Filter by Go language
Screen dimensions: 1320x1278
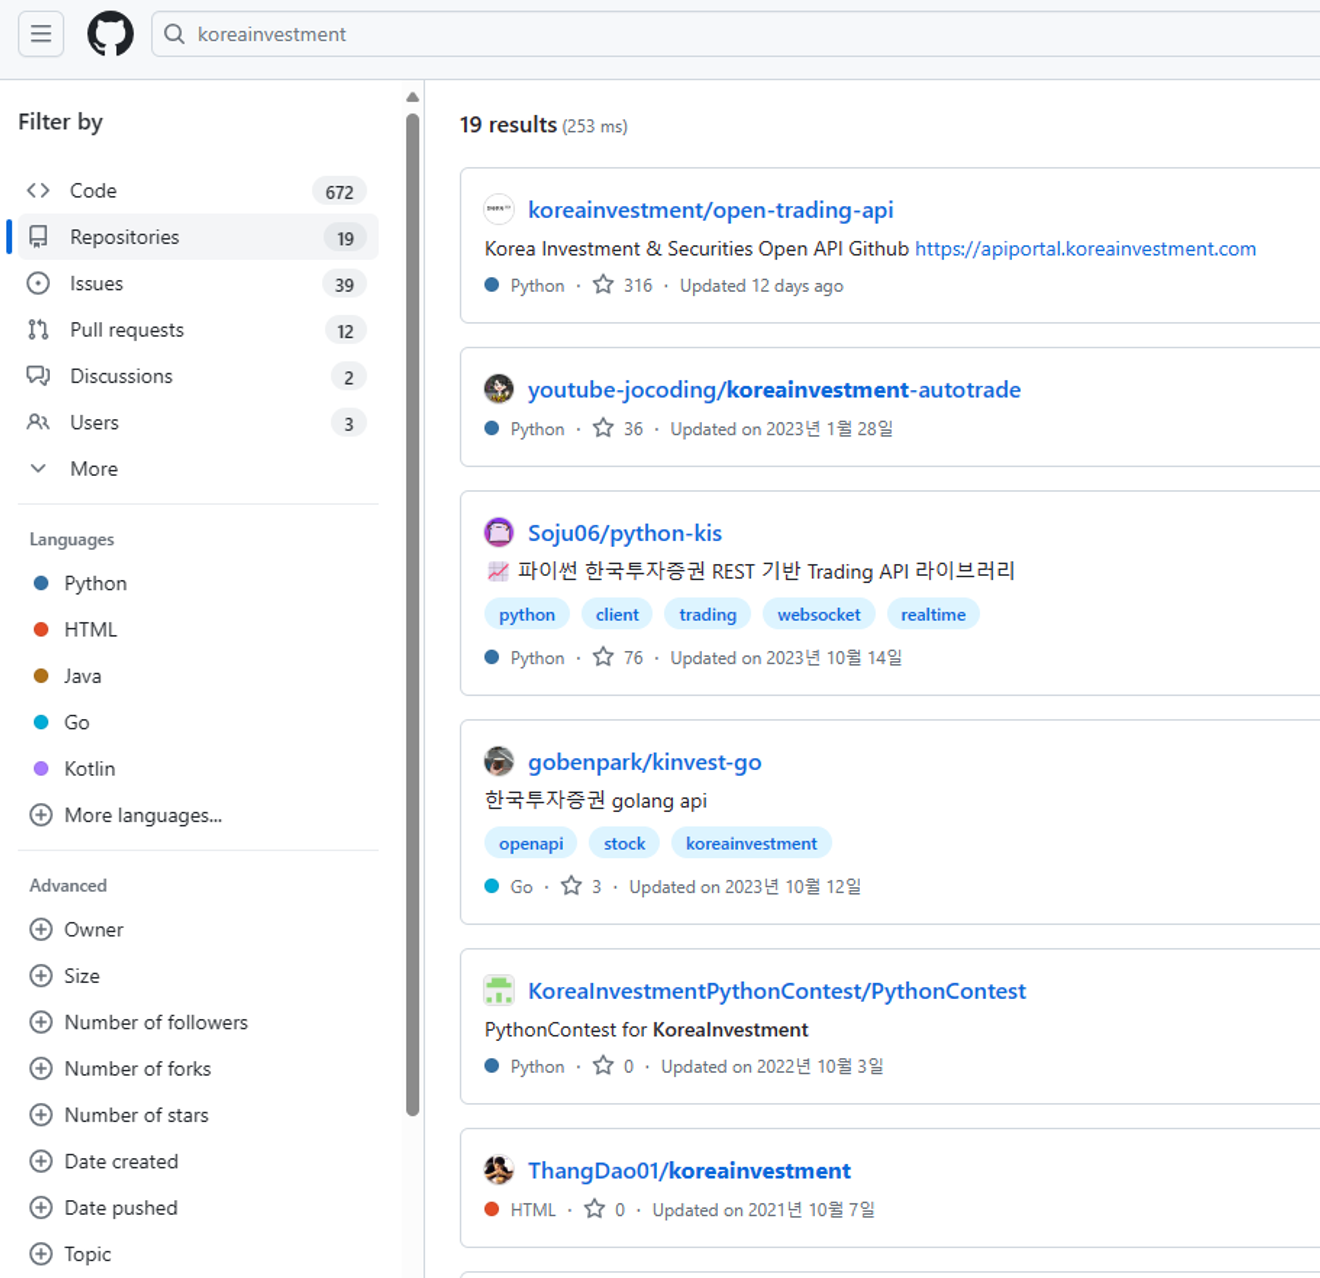77,722
